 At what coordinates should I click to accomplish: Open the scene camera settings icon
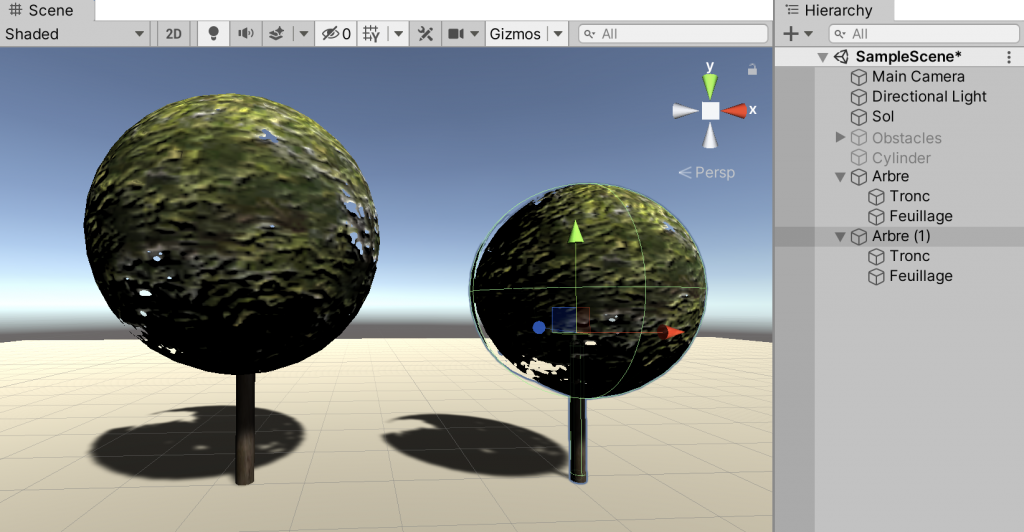457,34
